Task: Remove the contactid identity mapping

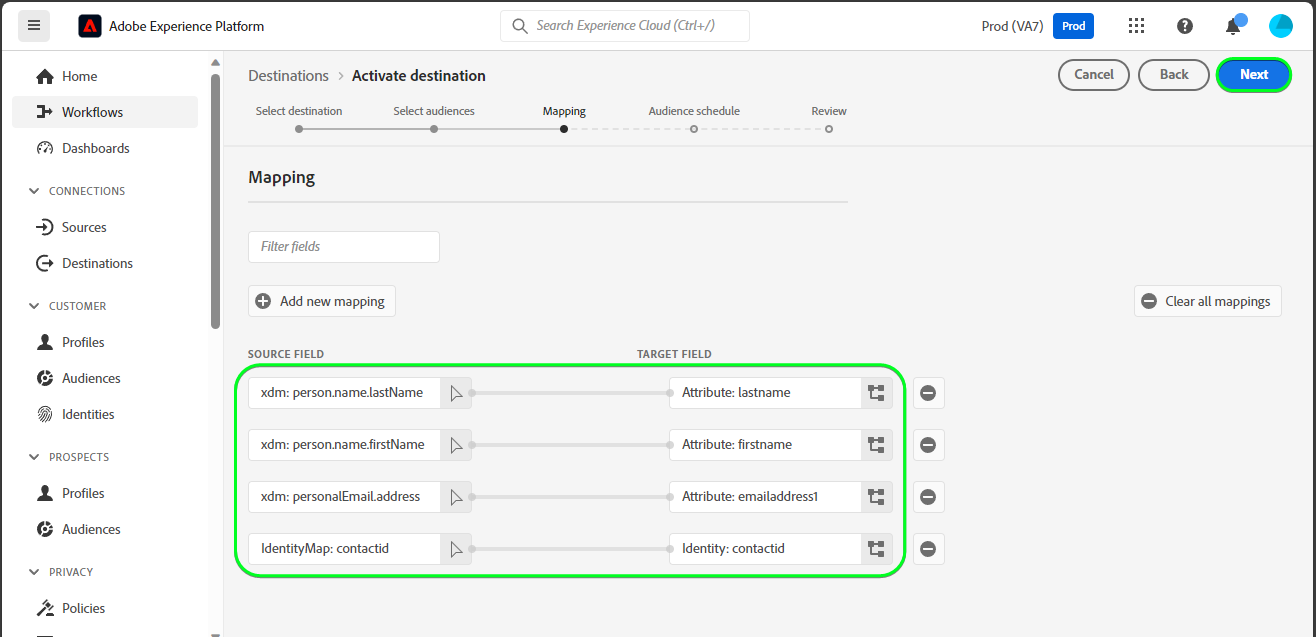Action: pyautogui.click(x=928, y=549)
